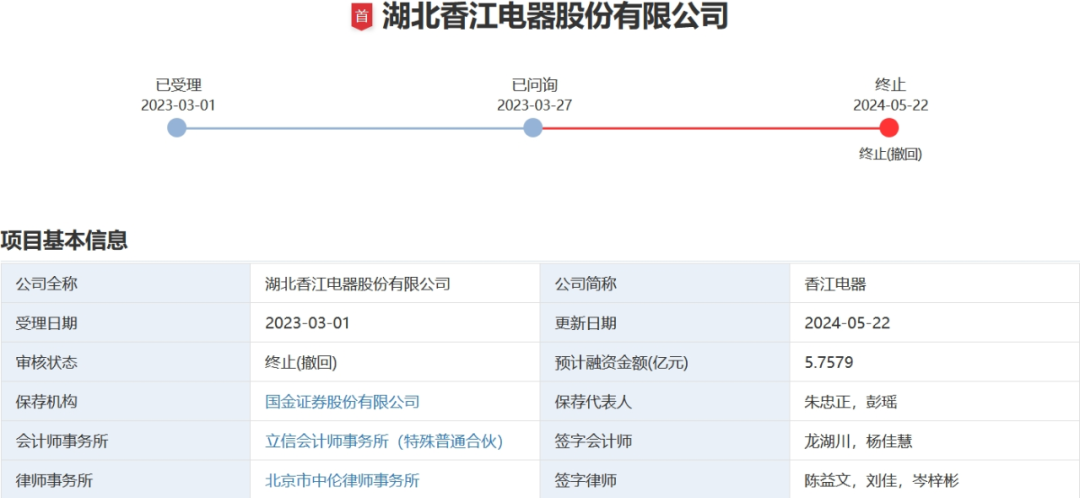1080x498 pixels.
Task: Click the 终止(撤回) value in 审核状态 row
Action: (x=301, y=362)
